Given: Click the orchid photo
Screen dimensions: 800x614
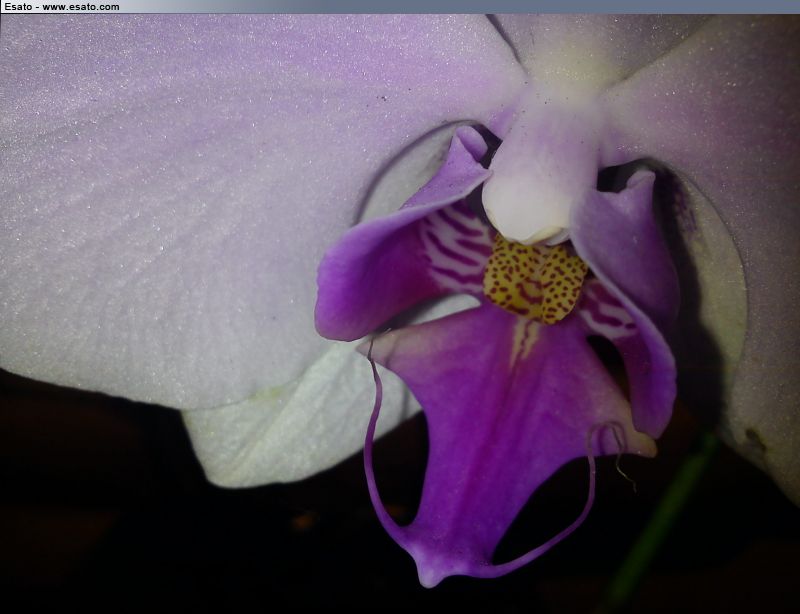Looking at the screenshot, I should [400, 314].
